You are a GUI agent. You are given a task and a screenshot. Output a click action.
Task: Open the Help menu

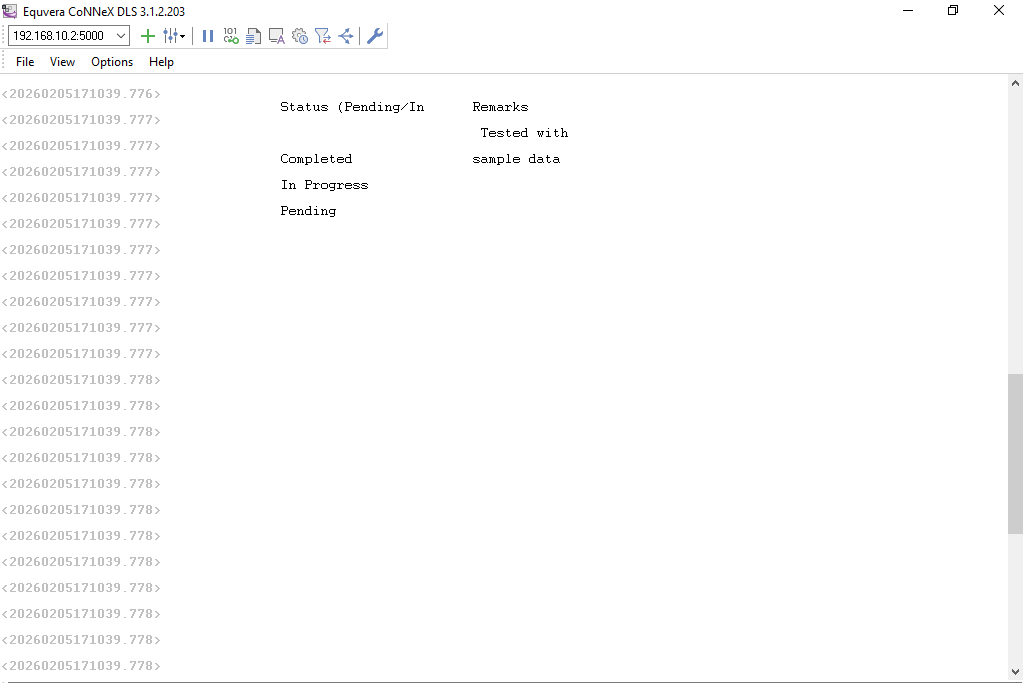coord(161,62)
